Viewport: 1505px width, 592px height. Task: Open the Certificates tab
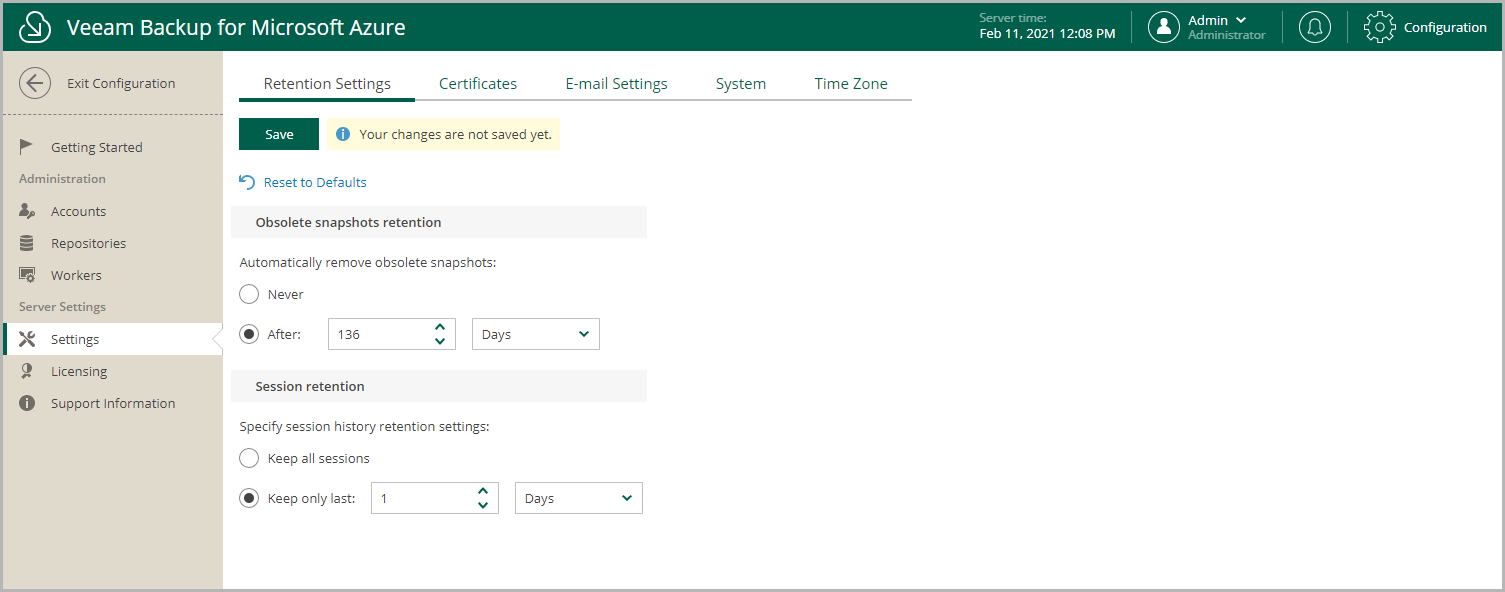click(x=478, y=84)
